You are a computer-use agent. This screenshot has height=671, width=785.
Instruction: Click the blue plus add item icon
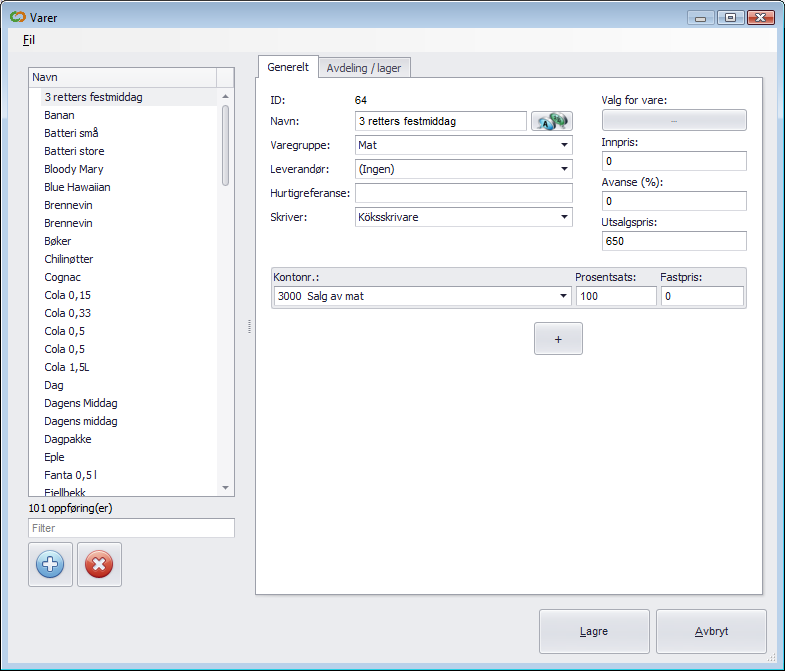50,564
